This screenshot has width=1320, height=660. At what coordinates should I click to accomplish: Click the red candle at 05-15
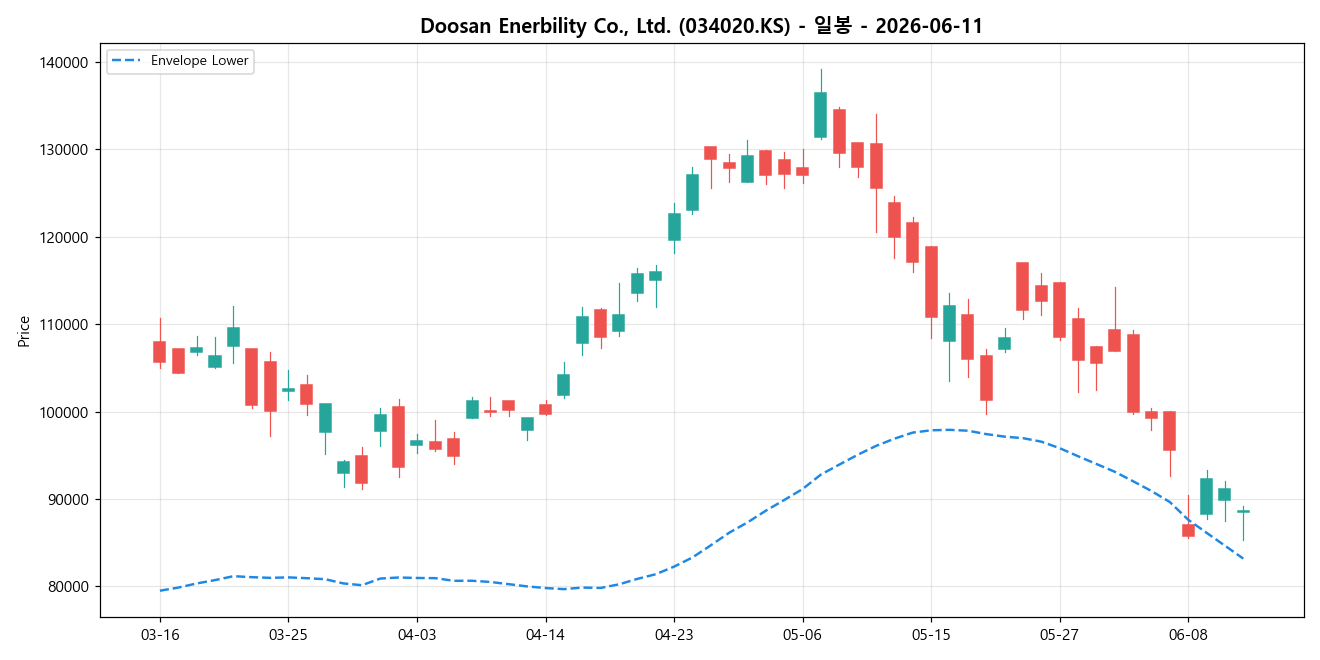[931, 282]
